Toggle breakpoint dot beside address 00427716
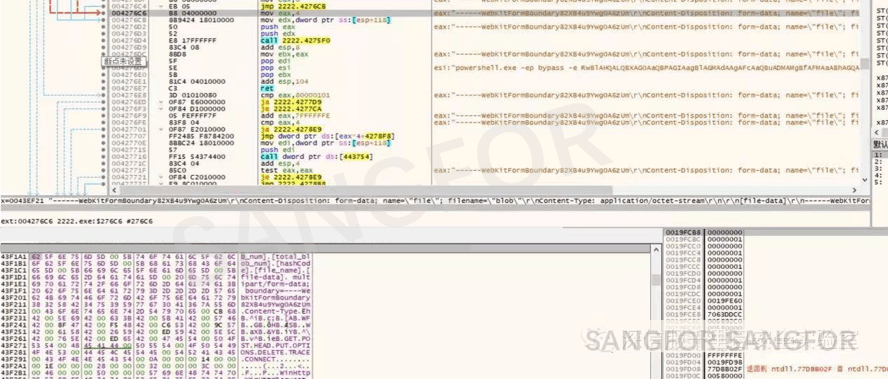The image size is (888, 387). pyautogui.click(x=103, y=156)
